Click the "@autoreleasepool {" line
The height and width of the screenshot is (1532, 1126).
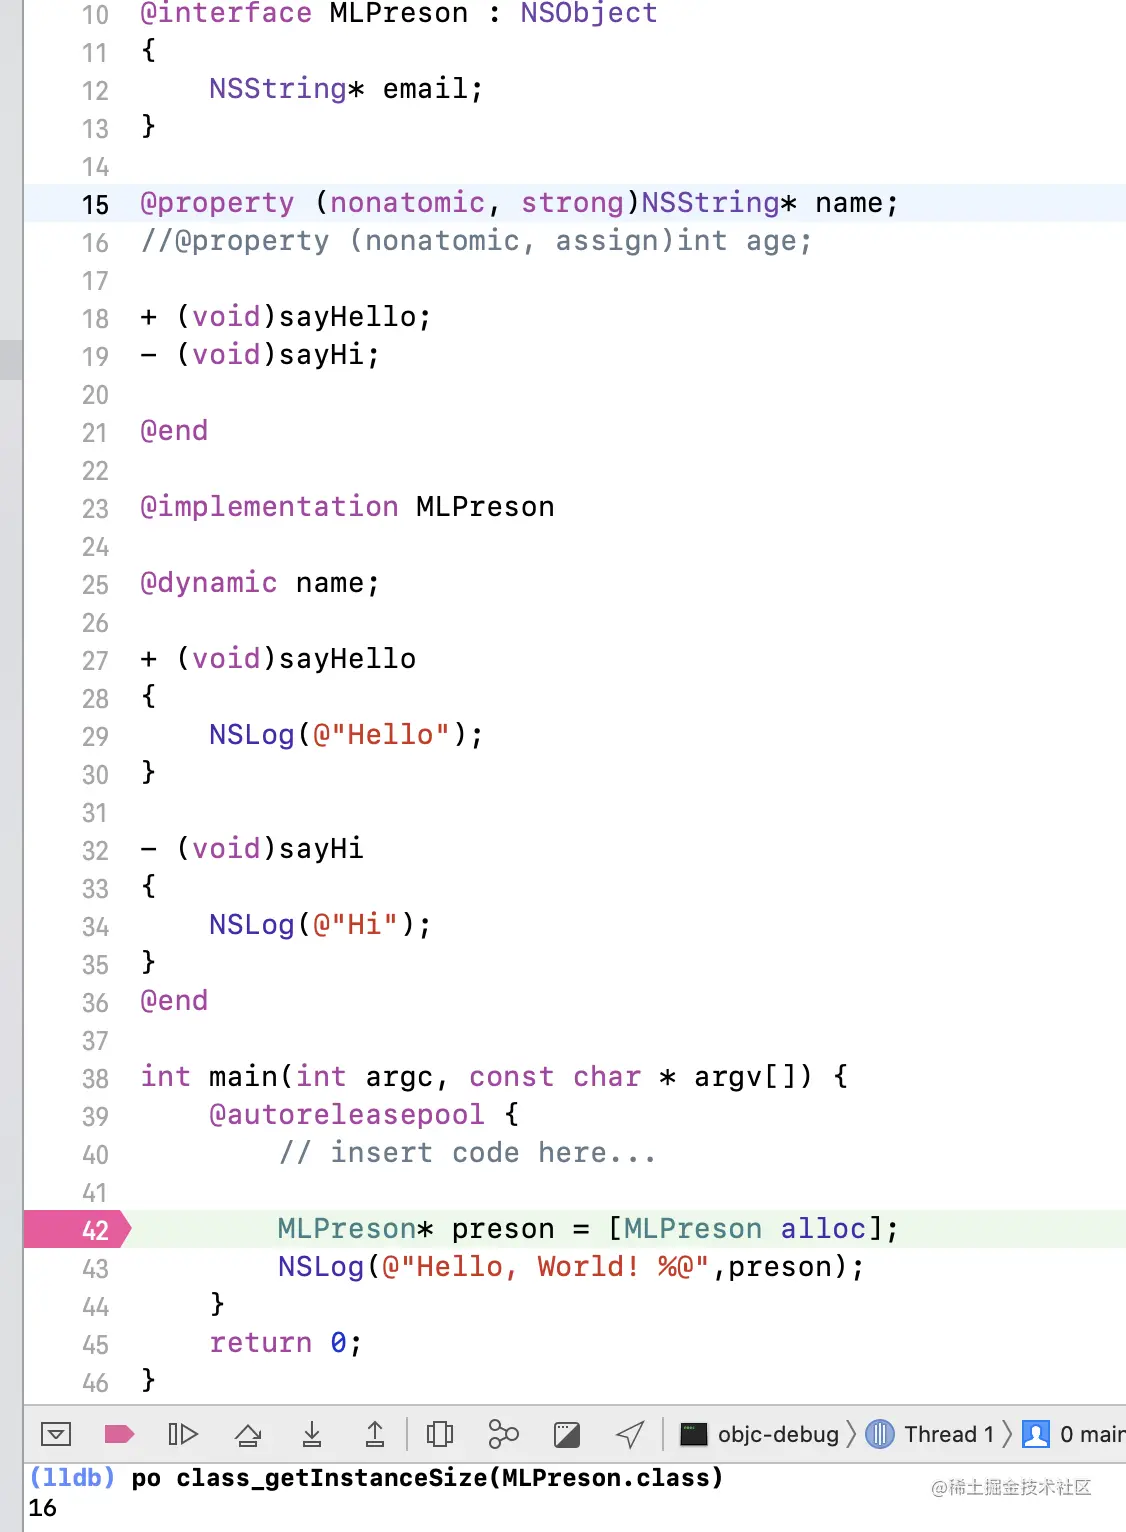364,1115
